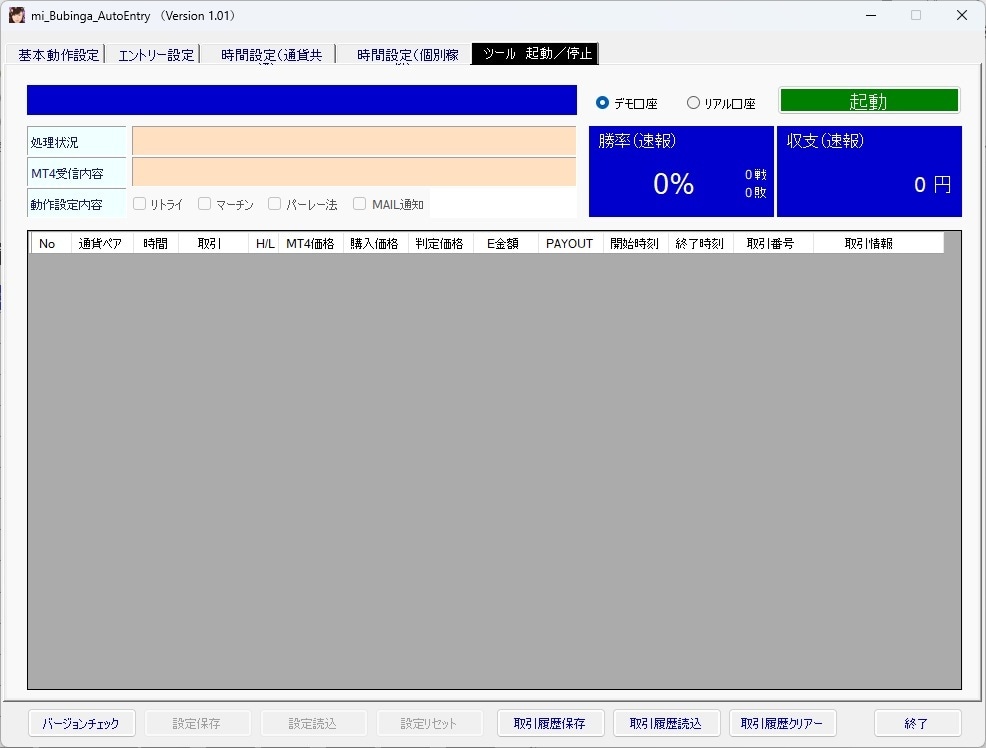986x748 pixels.
Task: Click the green 起動 start button
Action: pos(869,101)
